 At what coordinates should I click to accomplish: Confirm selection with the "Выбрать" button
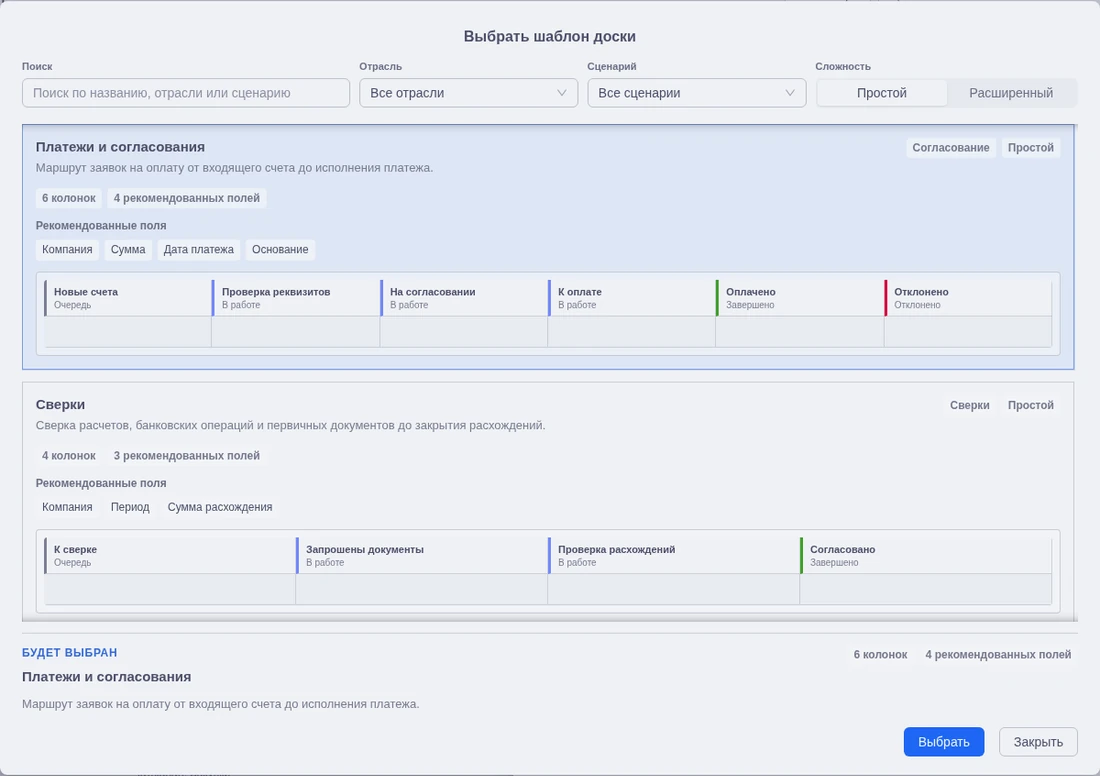pos(944,742)
